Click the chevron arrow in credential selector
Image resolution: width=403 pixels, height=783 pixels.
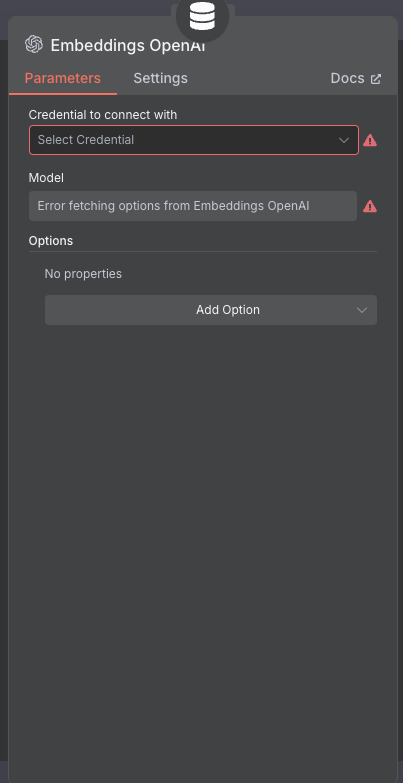tap(344, 140)
